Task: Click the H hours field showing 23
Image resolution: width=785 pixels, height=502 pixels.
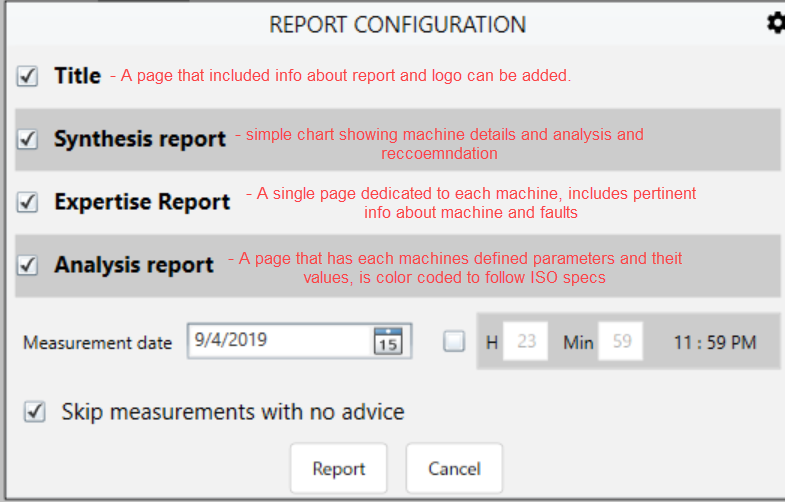Action: tap(525, 341)
